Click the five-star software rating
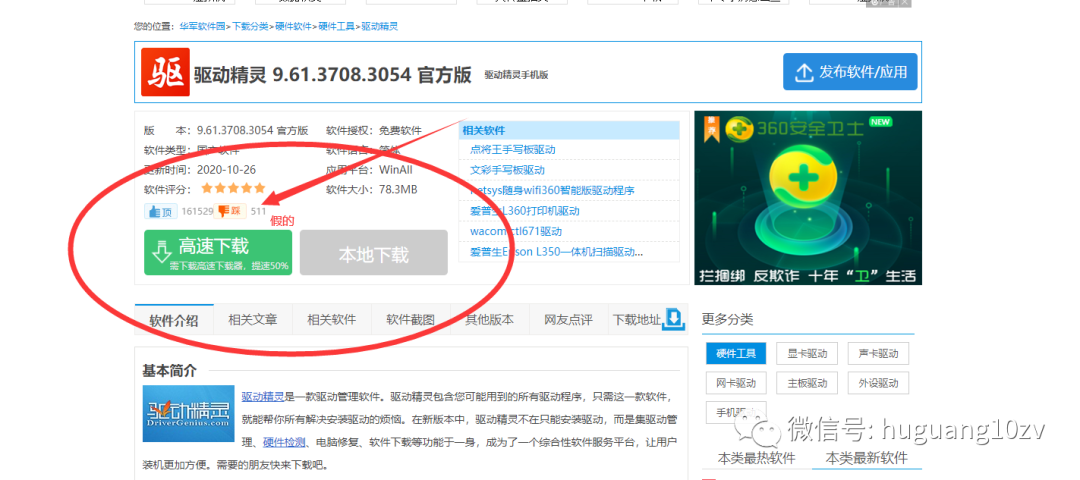 [233, 188]
